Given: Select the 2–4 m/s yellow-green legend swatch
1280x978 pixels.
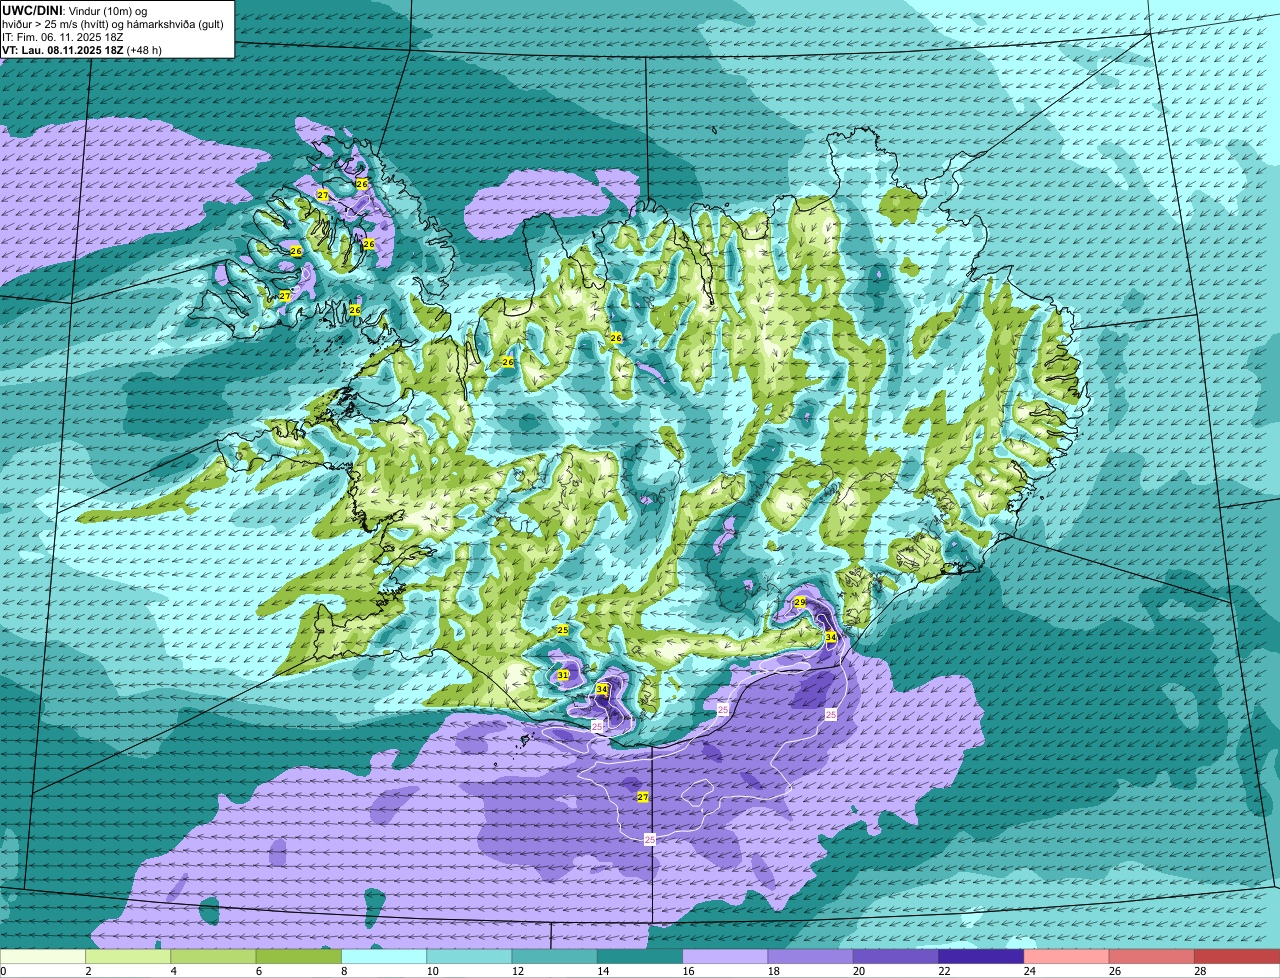Looking at the screenshot, I should (x=128, y=957).
